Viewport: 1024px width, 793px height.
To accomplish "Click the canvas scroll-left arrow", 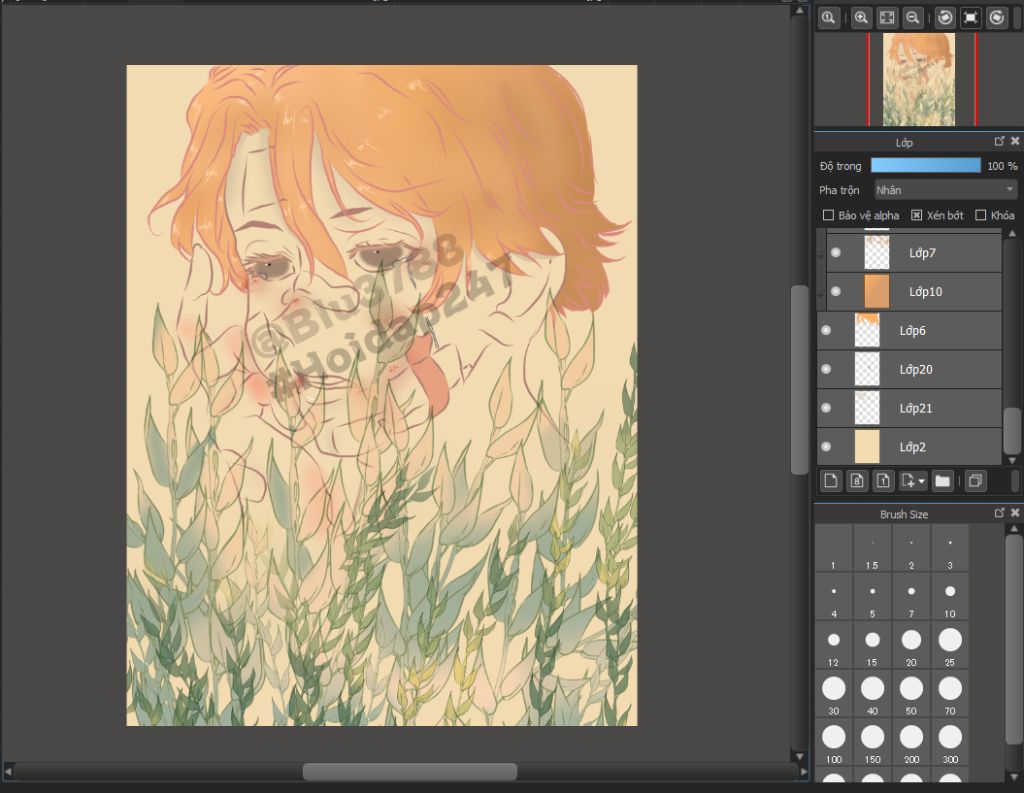I will pyautogui.click(x=8, y=771).
